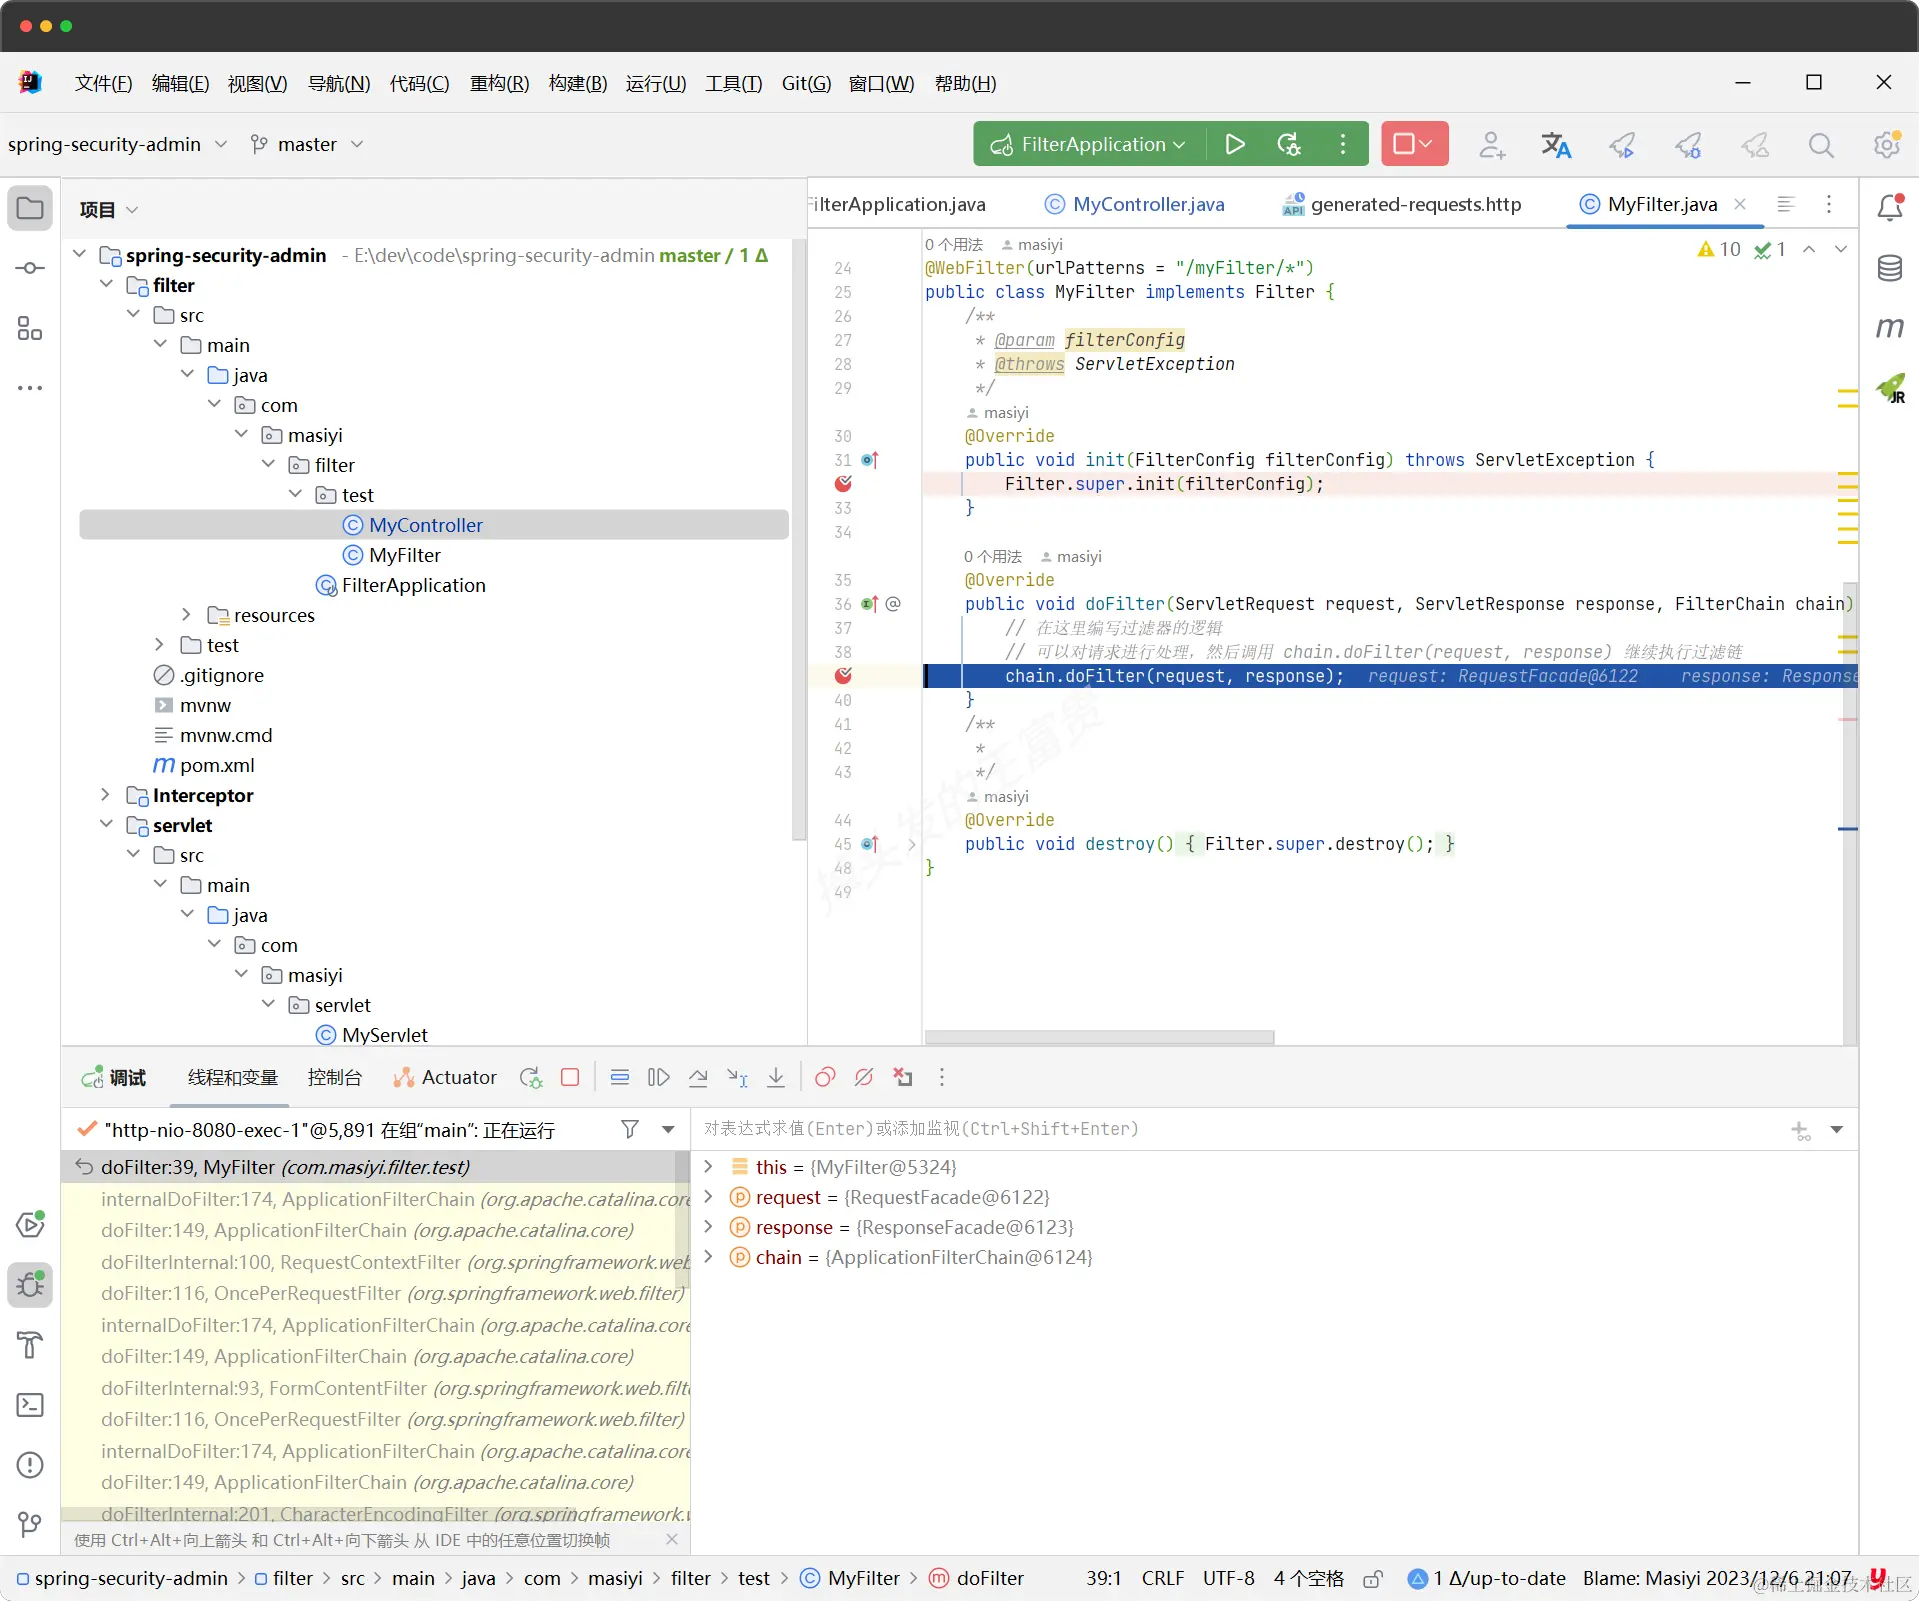The image size is (1919, 1601).
Task: Stop the running application (red stop button)
Action: pyautogui.click(x=1414, y=144)
